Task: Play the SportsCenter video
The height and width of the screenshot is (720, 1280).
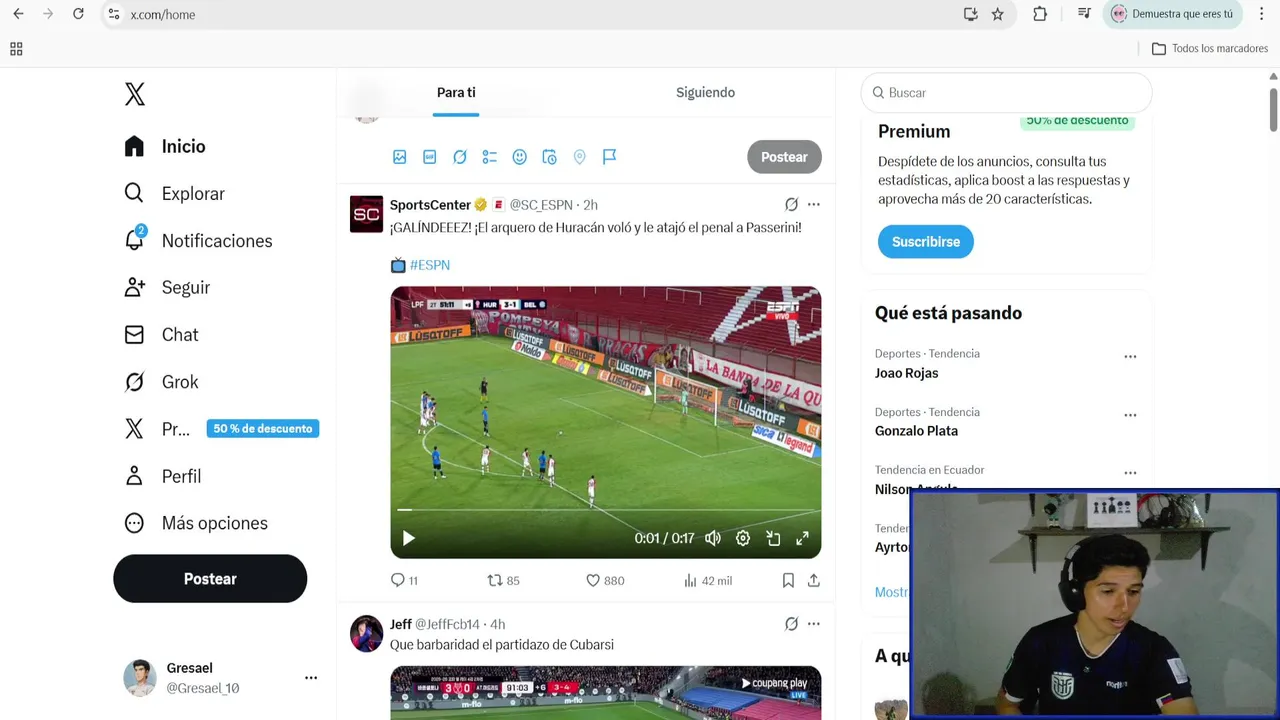Action: 408,538
